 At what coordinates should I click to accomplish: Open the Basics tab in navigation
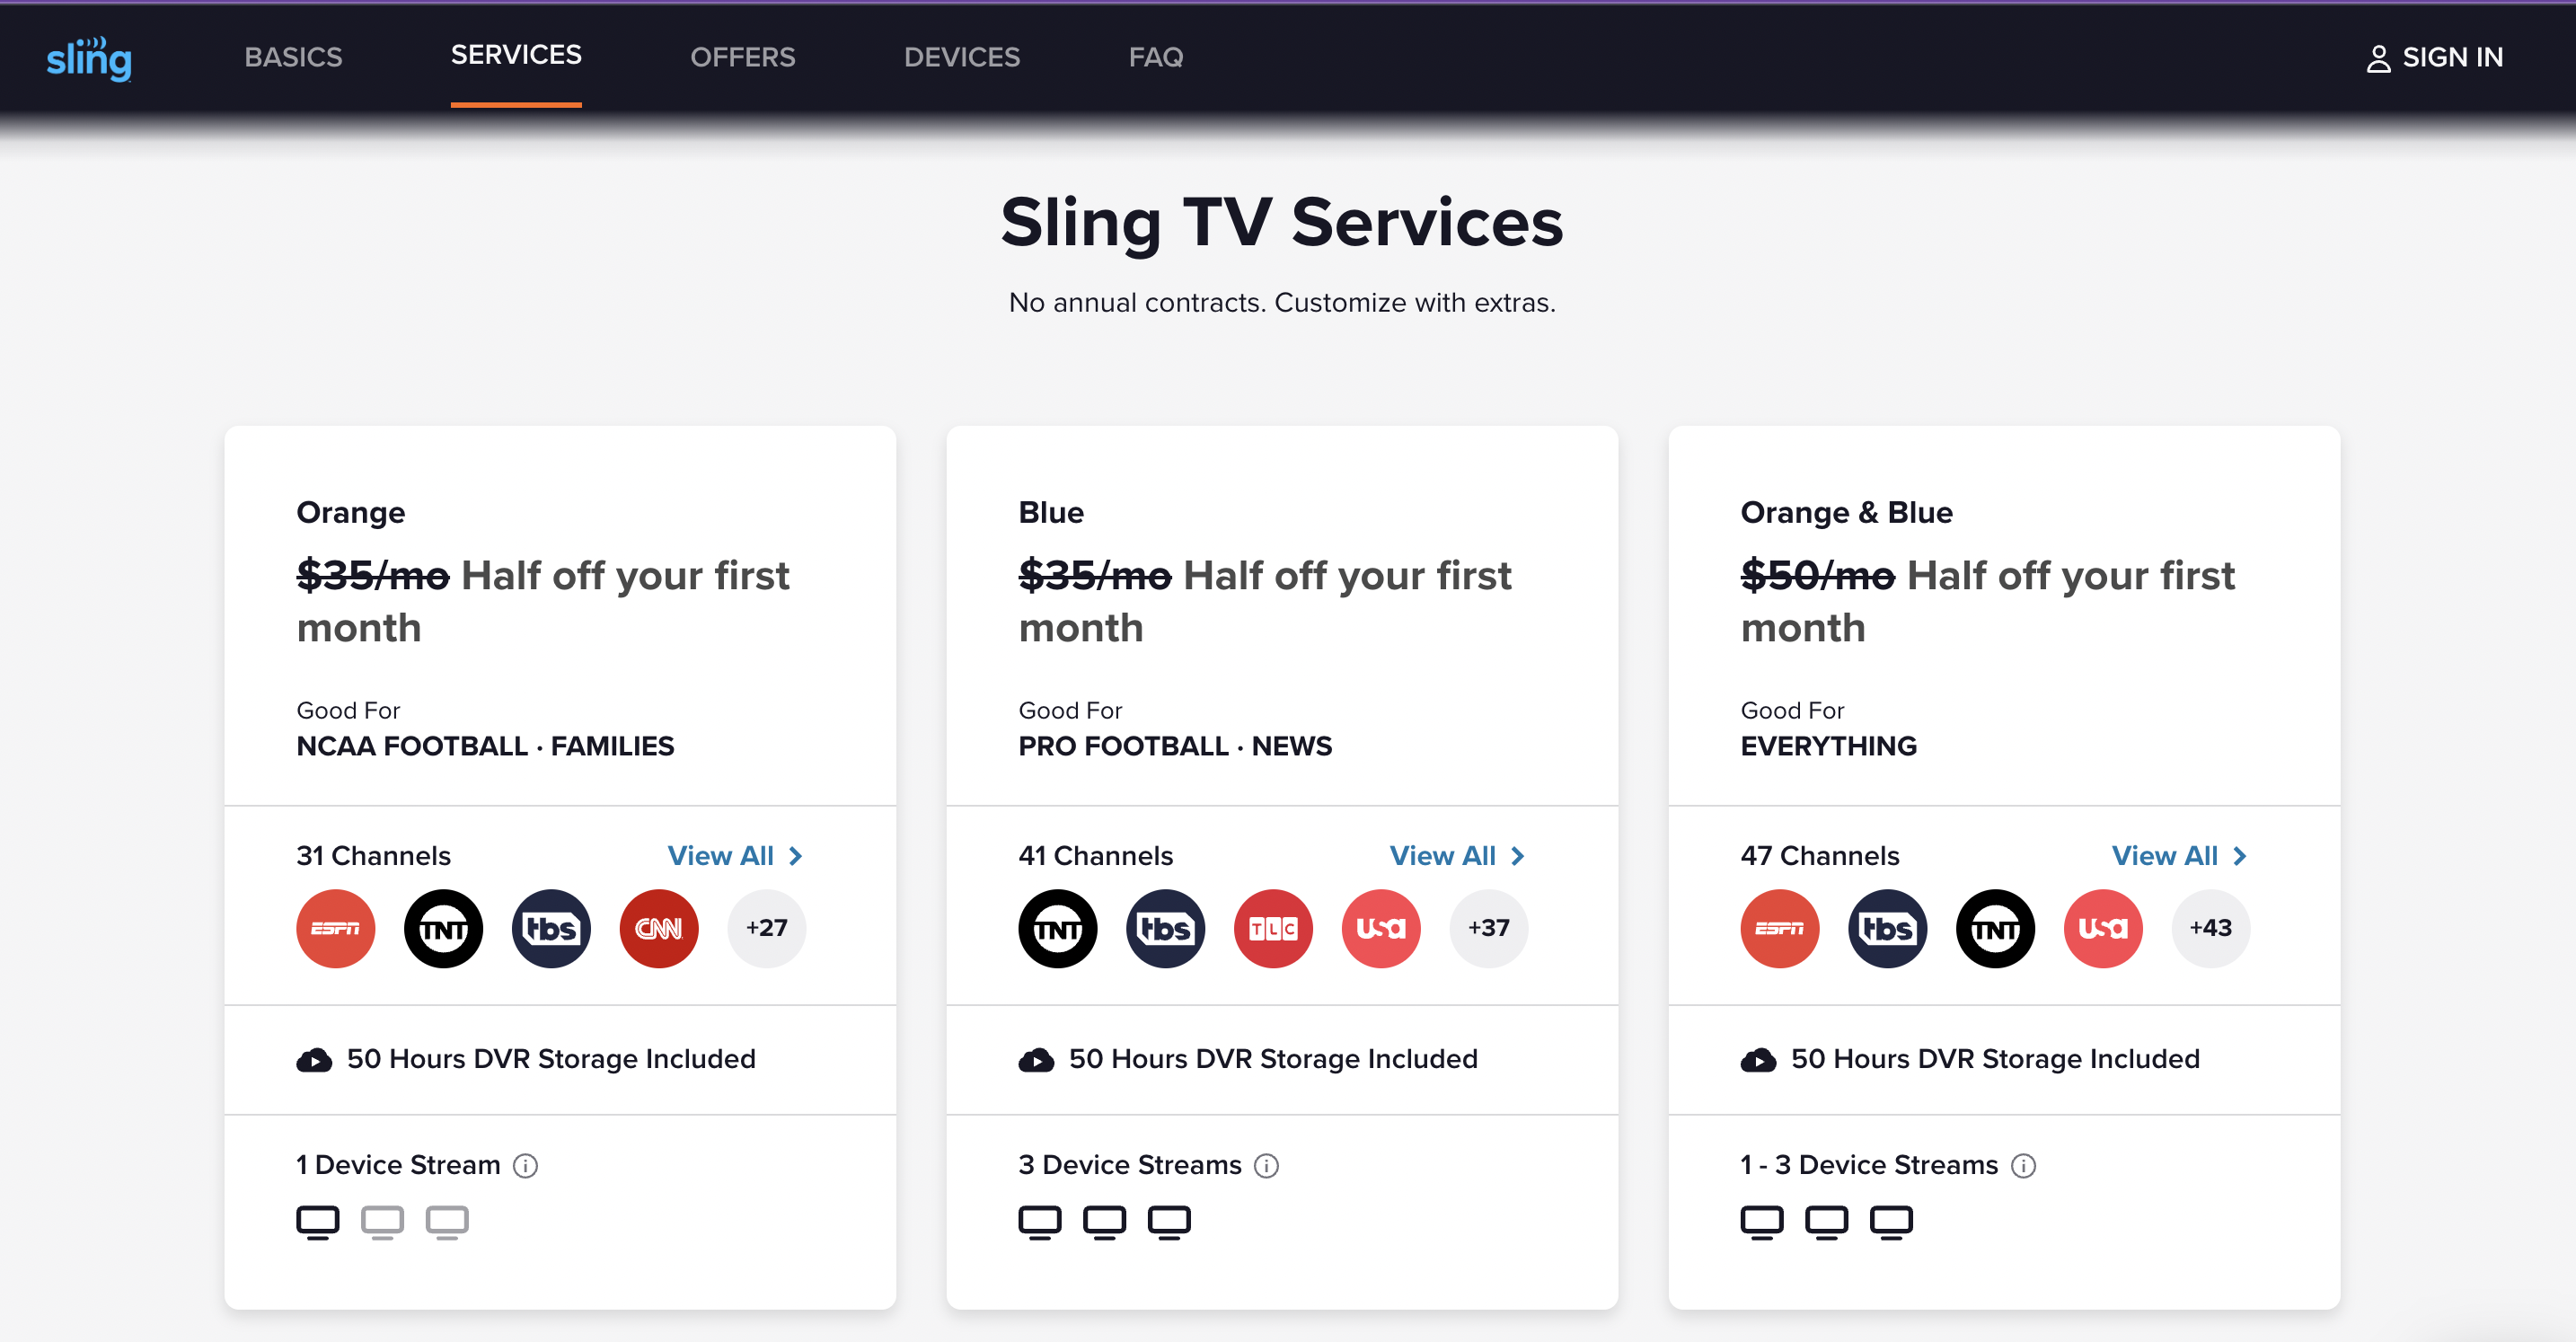293,57
